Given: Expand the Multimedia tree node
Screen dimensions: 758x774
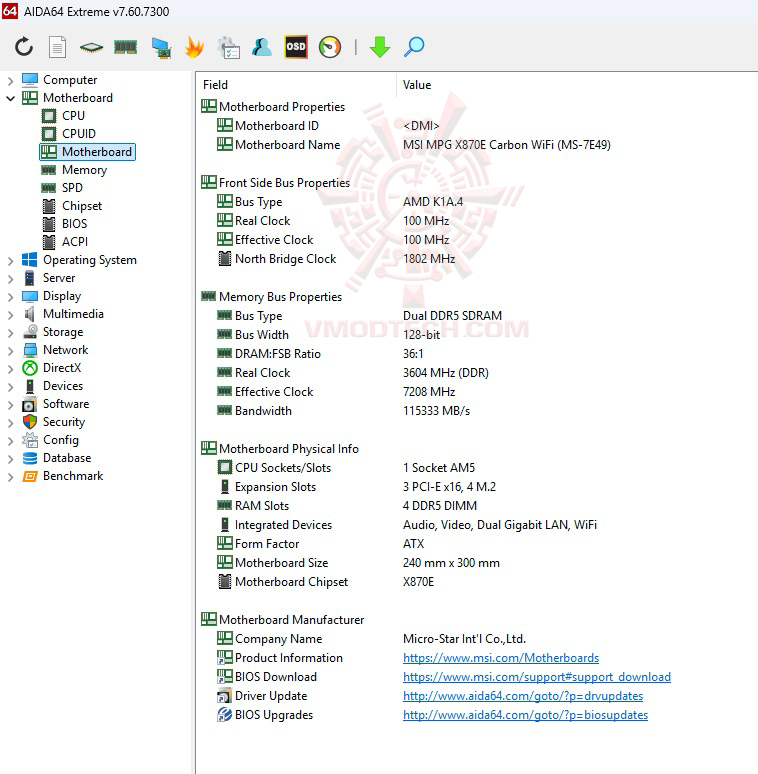Looking at the screenshot, I should point(10,314).
